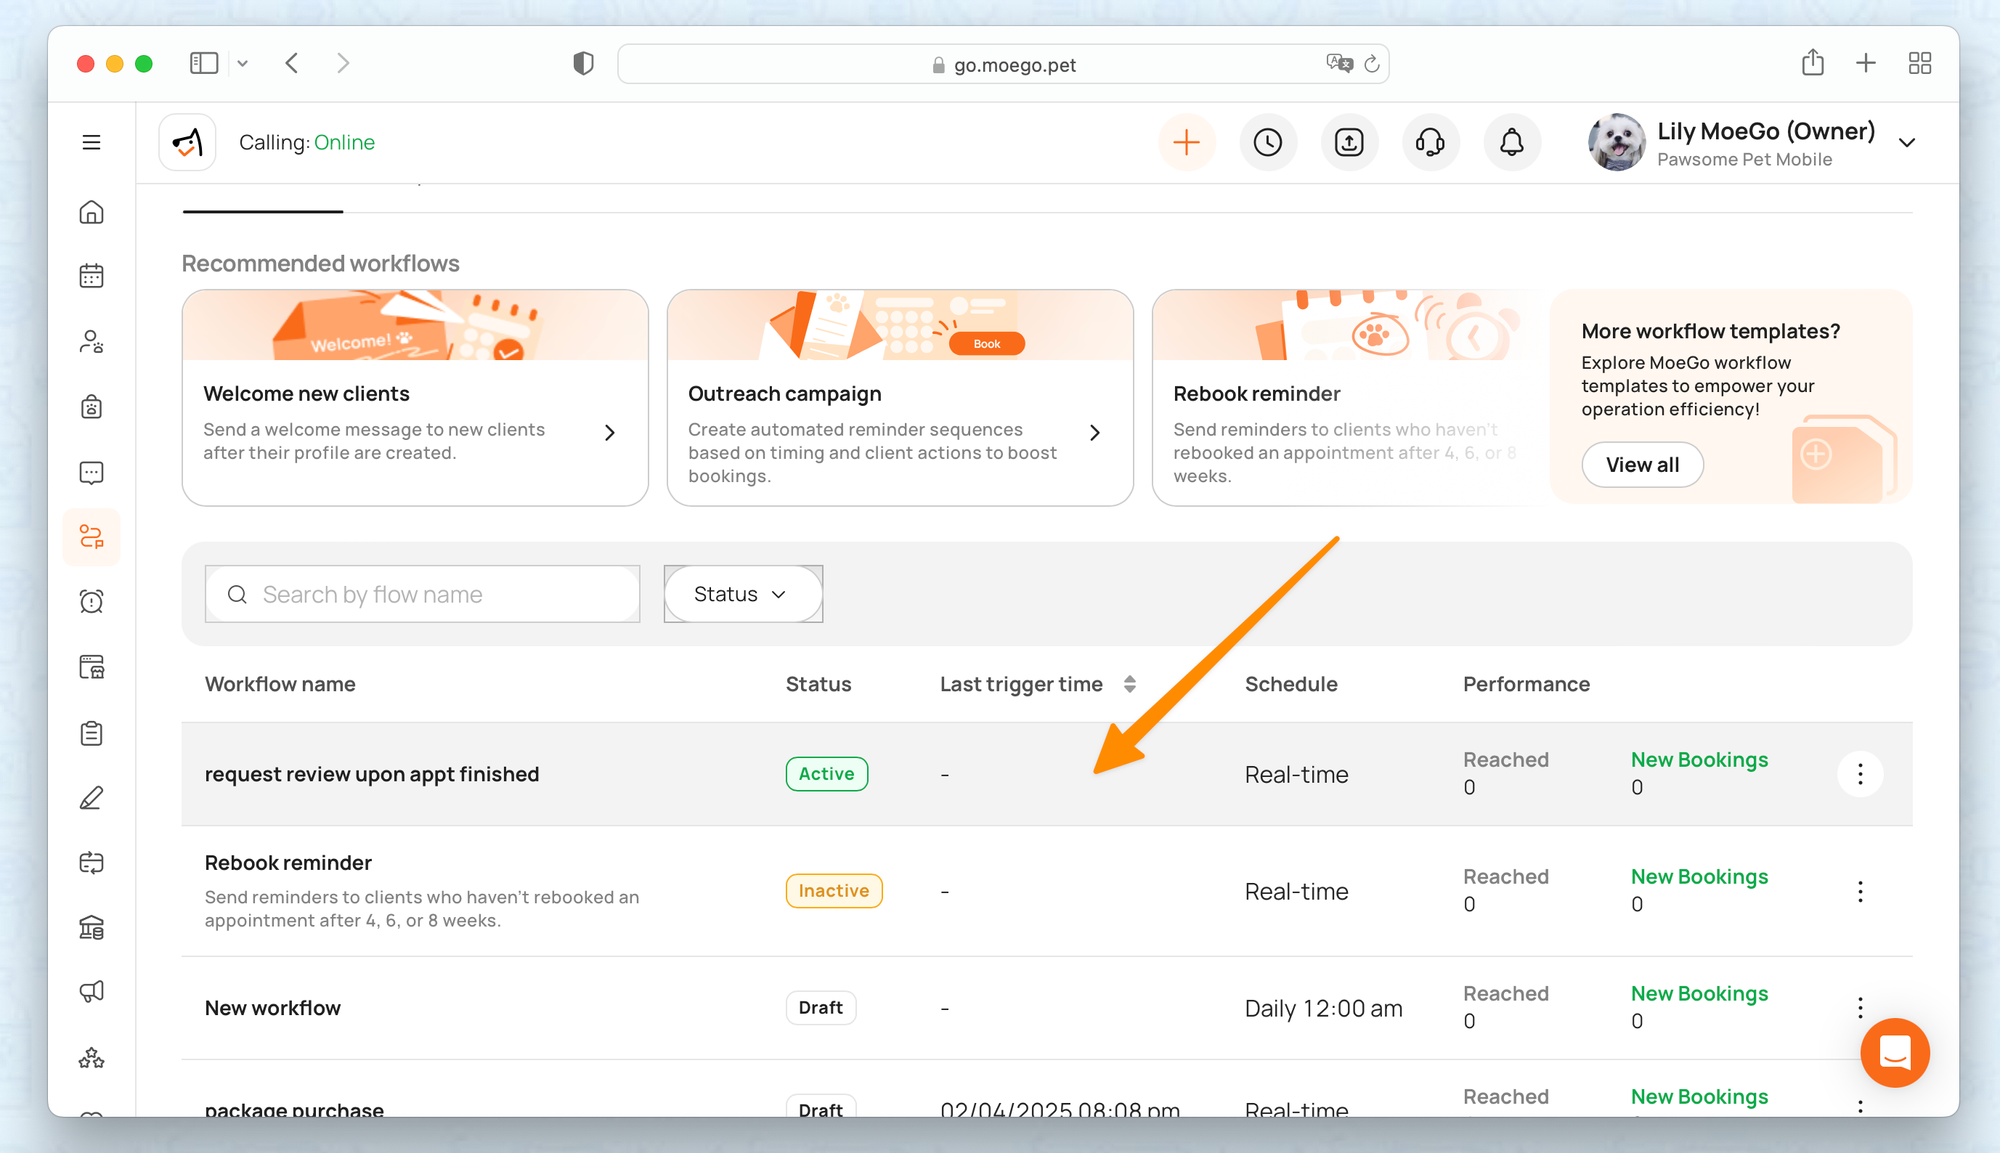Screen dimensions: 2000x1153
Task: Click the headset support icon
Action: pyautogui.click(x=1430, y=143)
